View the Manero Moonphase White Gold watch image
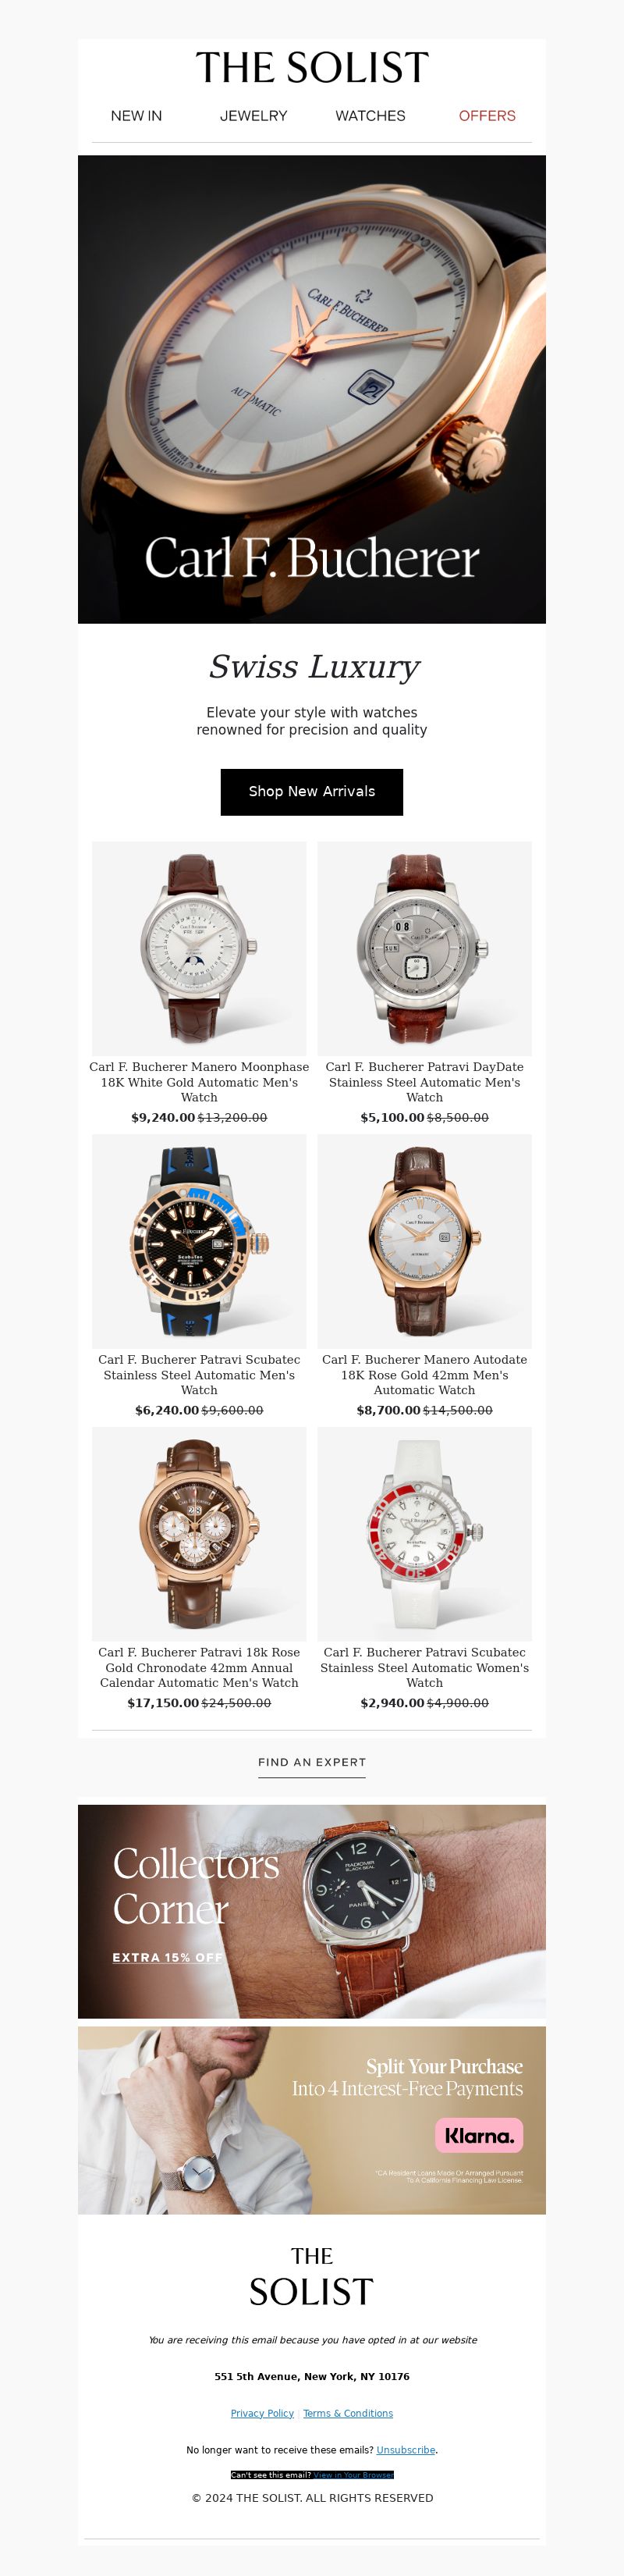The height and width of the screenshot is (2576, 624). point(199,948)
